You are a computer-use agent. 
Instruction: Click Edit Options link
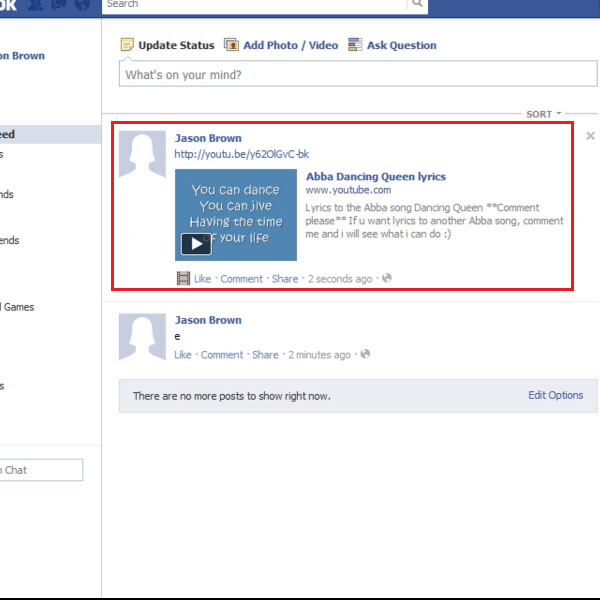click(556, 395)
